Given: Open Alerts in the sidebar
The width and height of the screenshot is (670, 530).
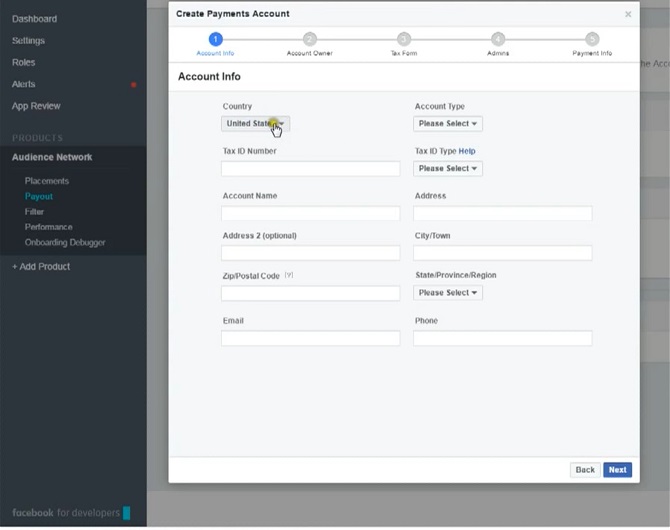Looking at the screenshot, I should point(24,84).
